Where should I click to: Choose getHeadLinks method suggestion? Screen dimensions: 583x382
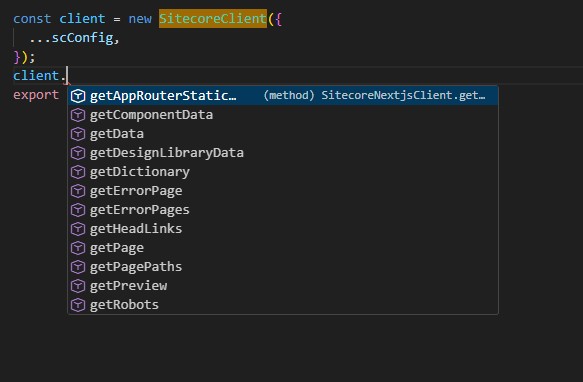click(x=283, y=228)
